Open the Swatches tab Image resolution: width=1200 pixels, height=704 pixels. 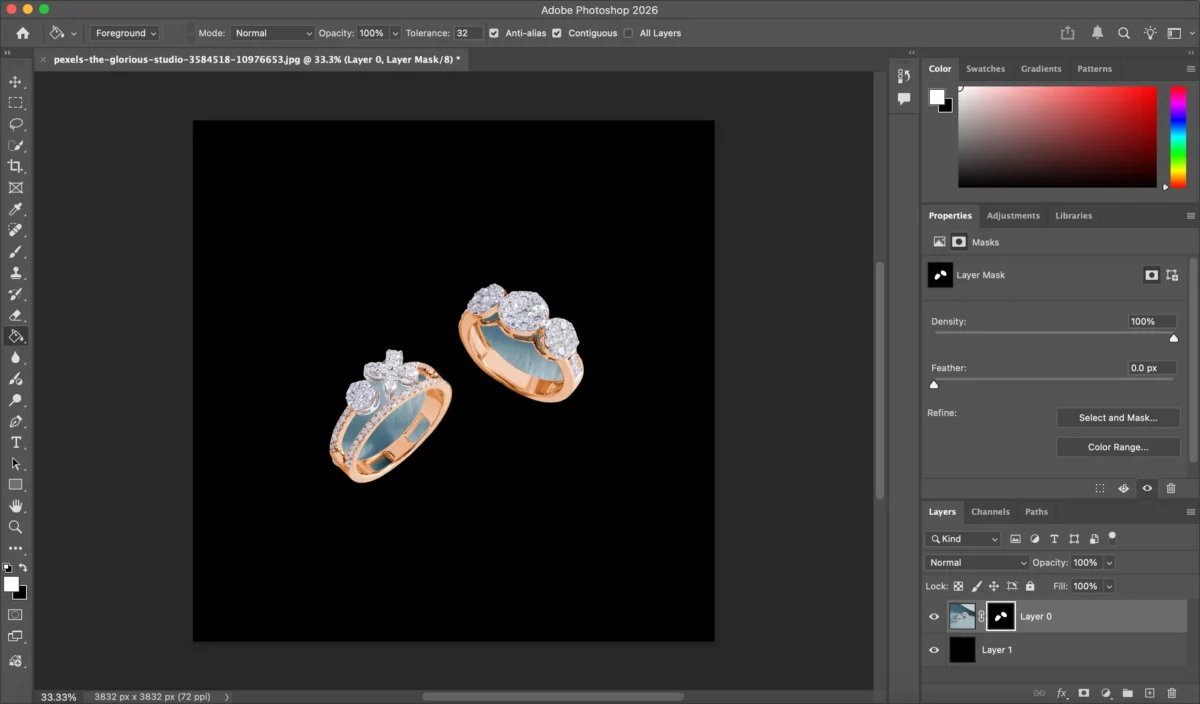point(985,69)
